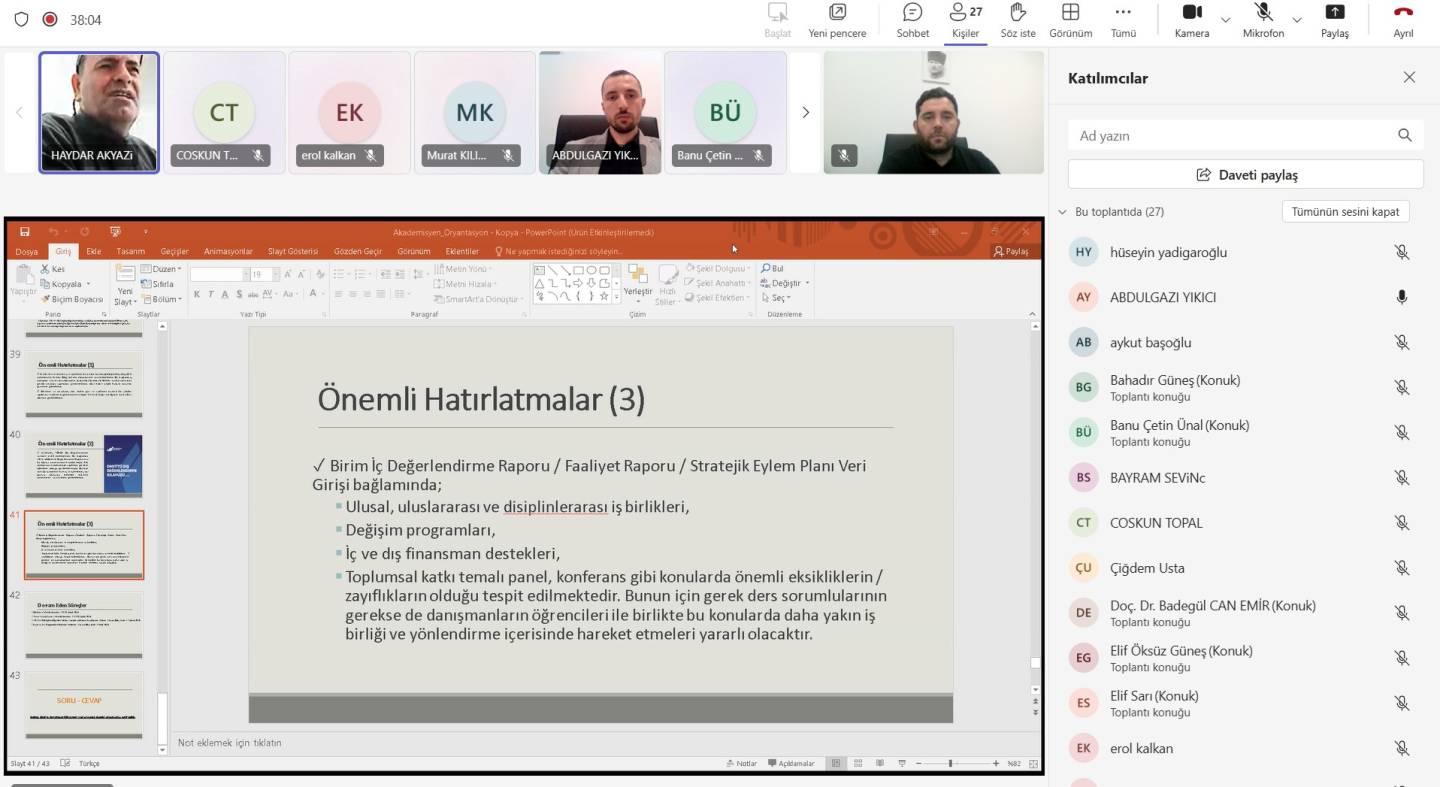Expand the Kamera options dropdown arrow
Image resolution: width=1440 pixels, height=787 pixels.
coord(1225,20)
